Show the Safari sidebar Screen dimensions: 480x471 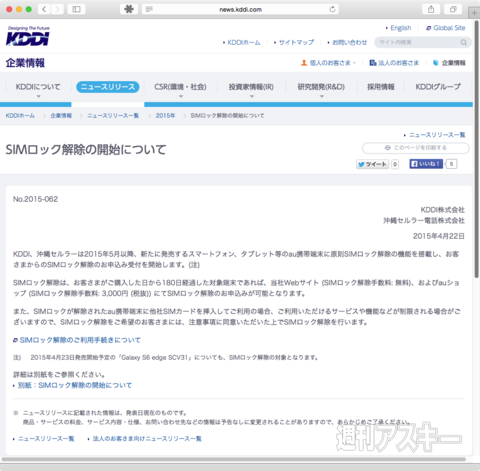point(76,9)
